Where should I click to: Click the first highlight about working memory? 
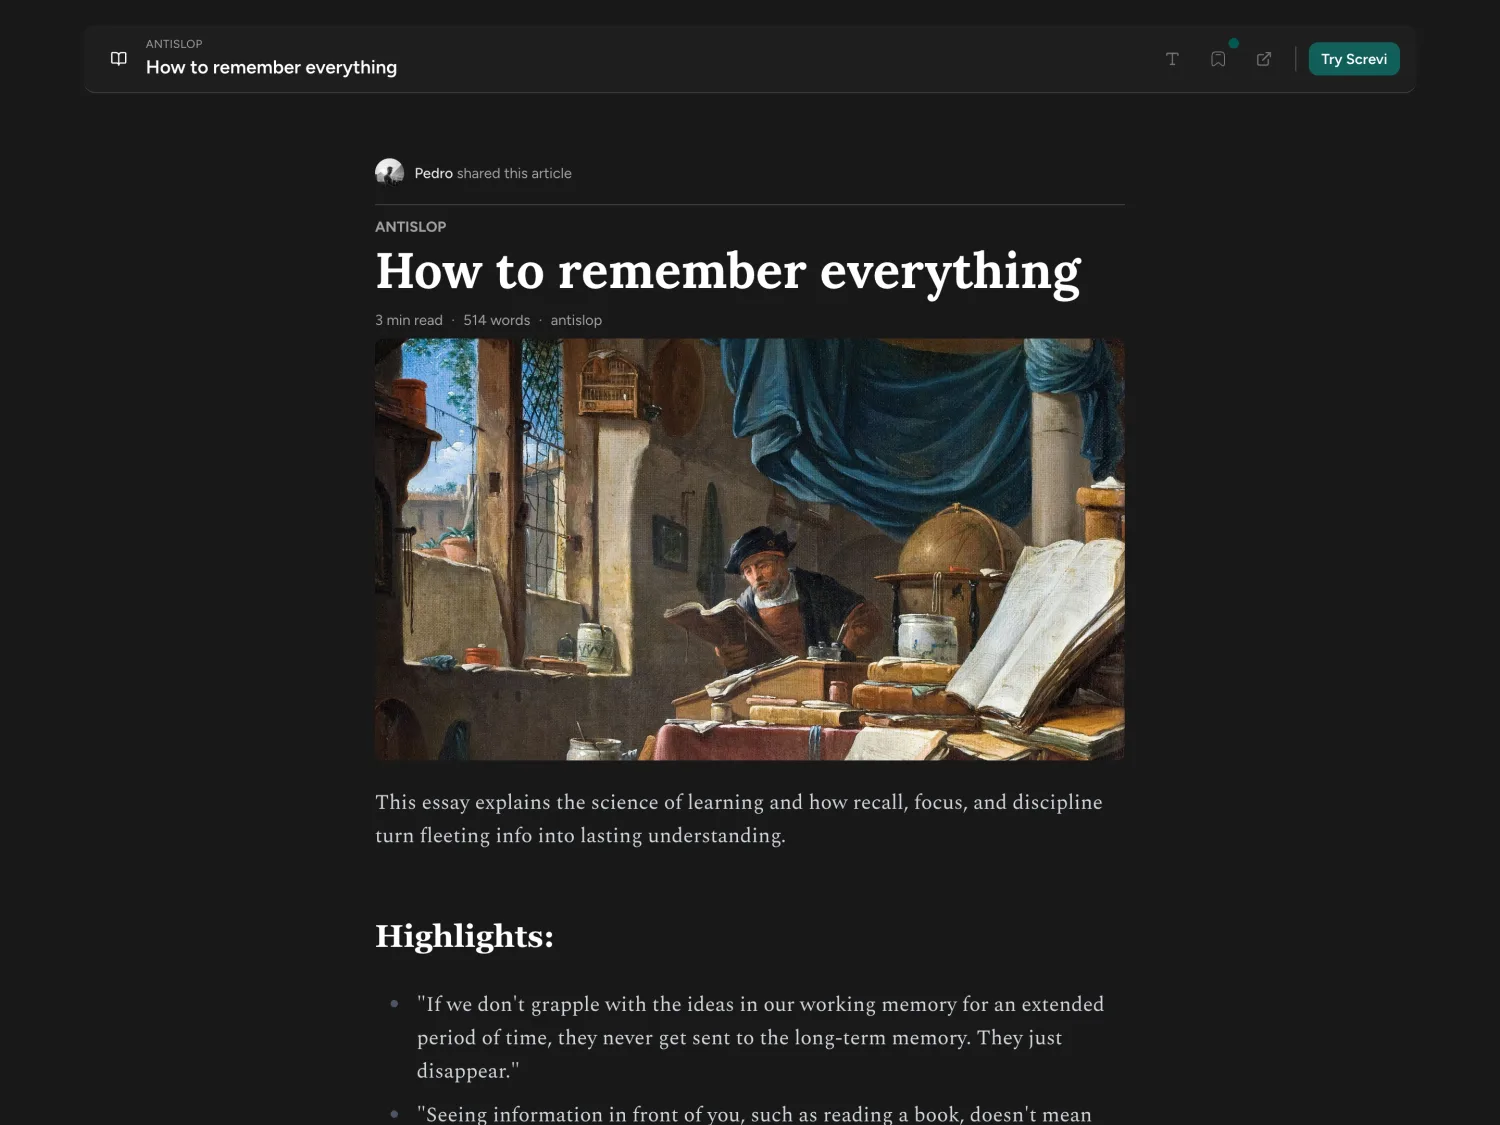[x=760, y=1037]
